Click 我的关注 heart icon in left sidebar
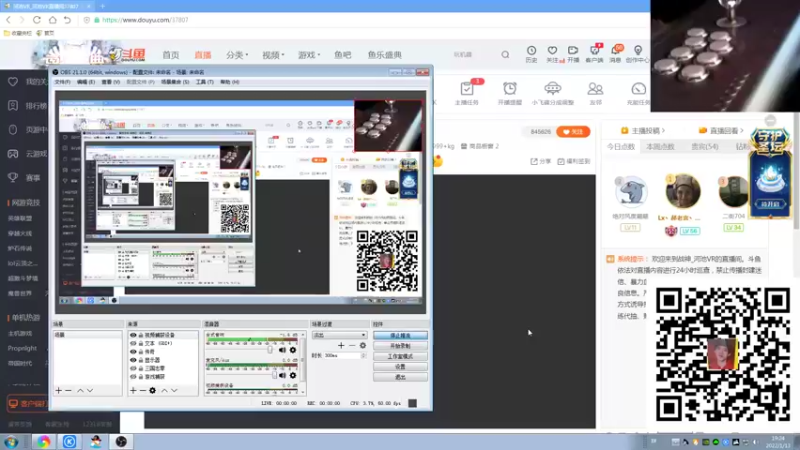The width and height of the screenshot is (800, 450). [x=13, y=82]
